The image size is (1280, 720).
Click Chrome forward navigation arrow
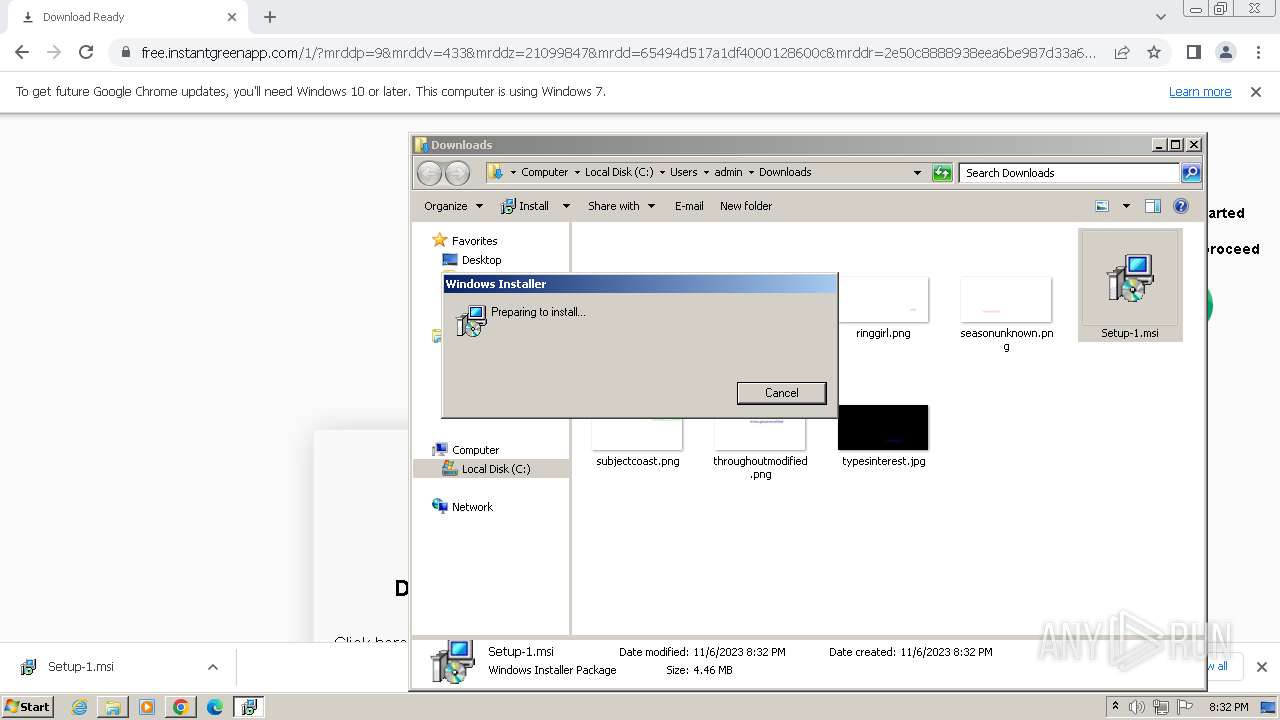(54, 52)
